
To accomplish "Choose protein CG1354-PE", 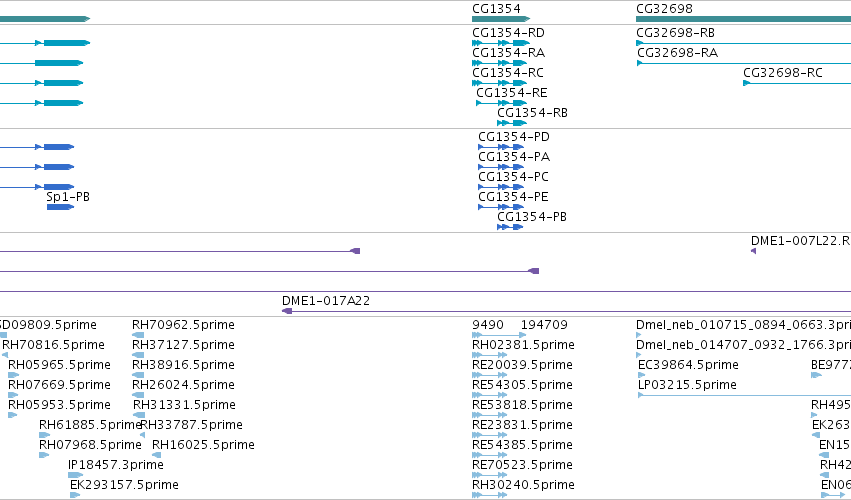I will (x=513, y=197).
